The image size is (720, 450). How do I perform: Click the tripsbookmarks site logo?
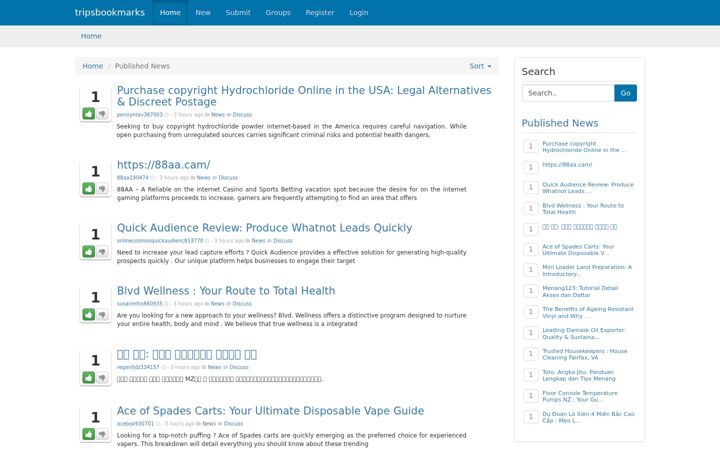click(110, 12)
